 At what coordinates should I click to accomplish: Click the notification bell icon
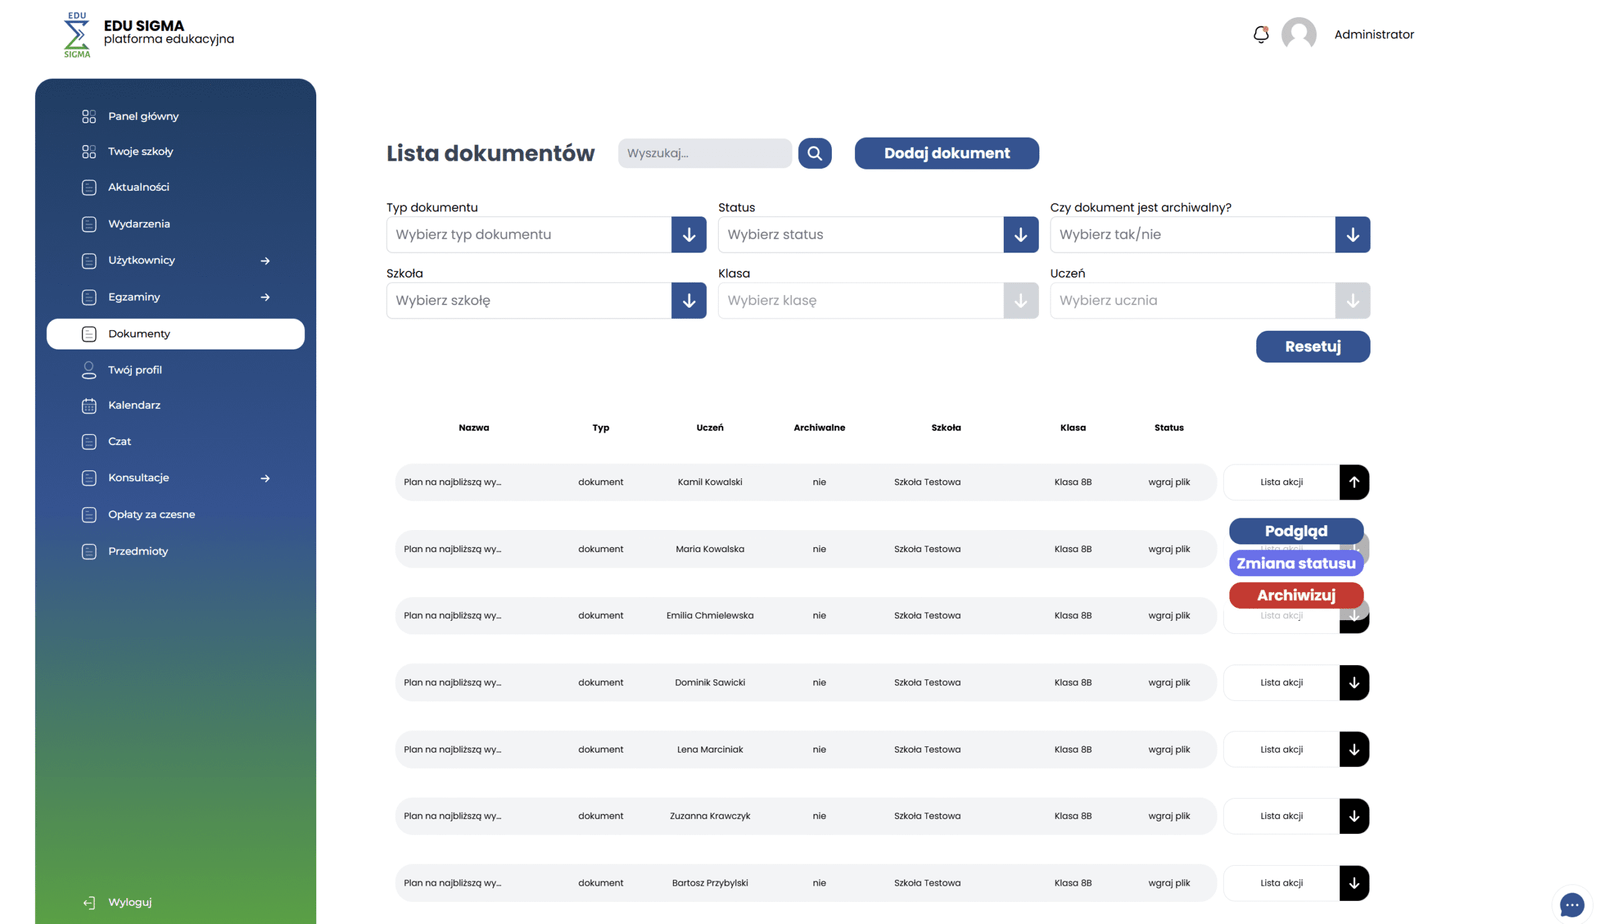tap(1261, 34)
